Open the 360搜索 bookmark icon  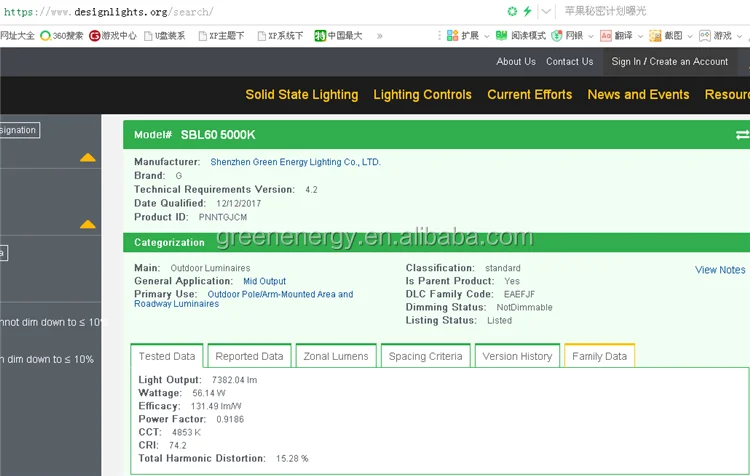(x=45, y=36)
